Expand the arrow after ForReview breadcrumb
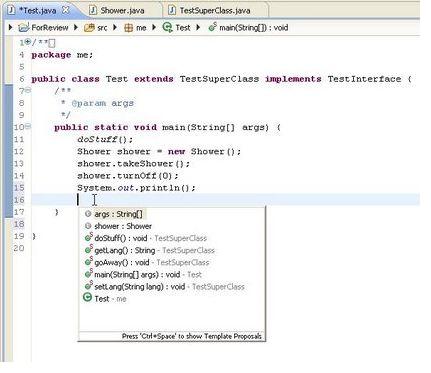Screen dimensions: 431x373 76,27
